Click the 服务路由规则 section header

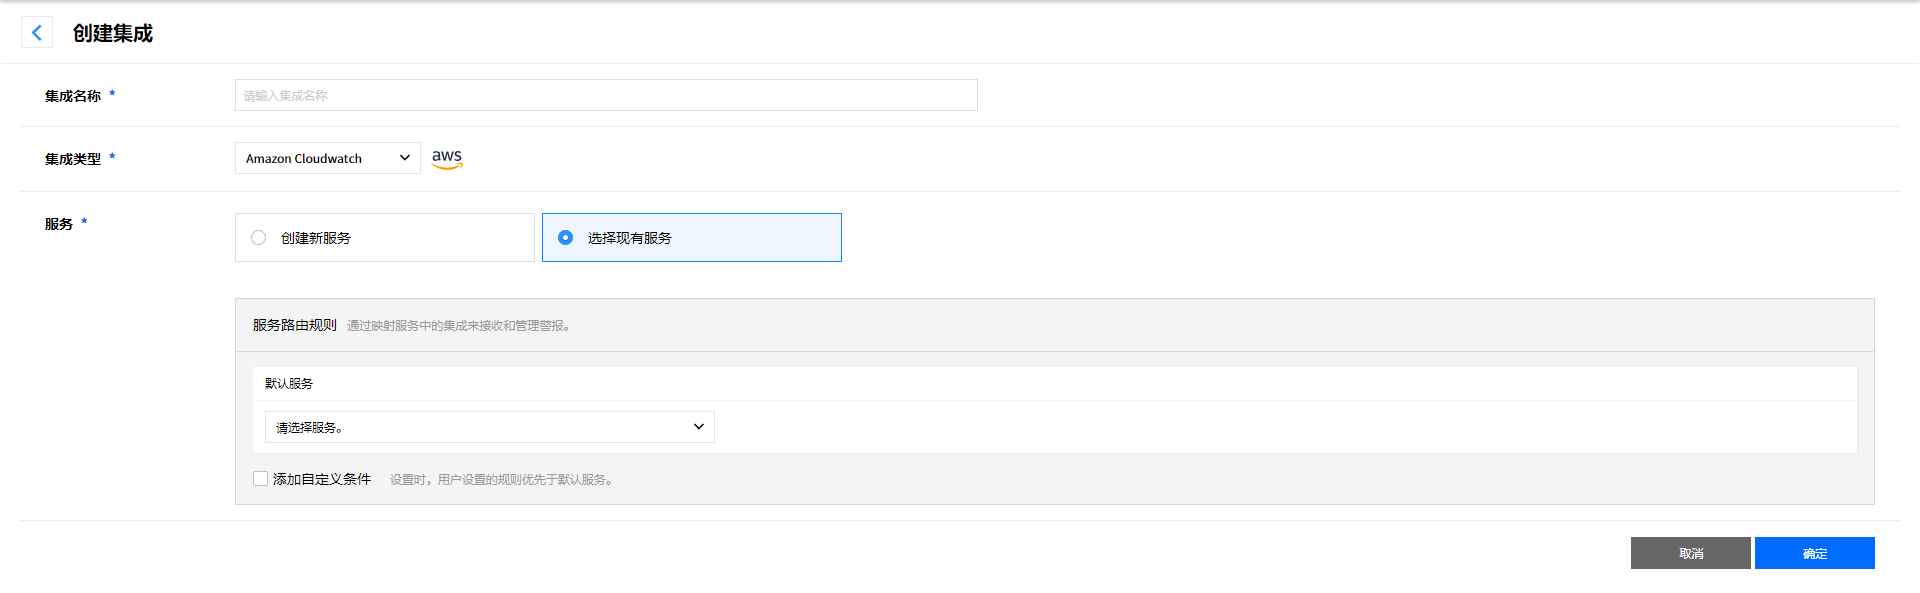(295, 325)
